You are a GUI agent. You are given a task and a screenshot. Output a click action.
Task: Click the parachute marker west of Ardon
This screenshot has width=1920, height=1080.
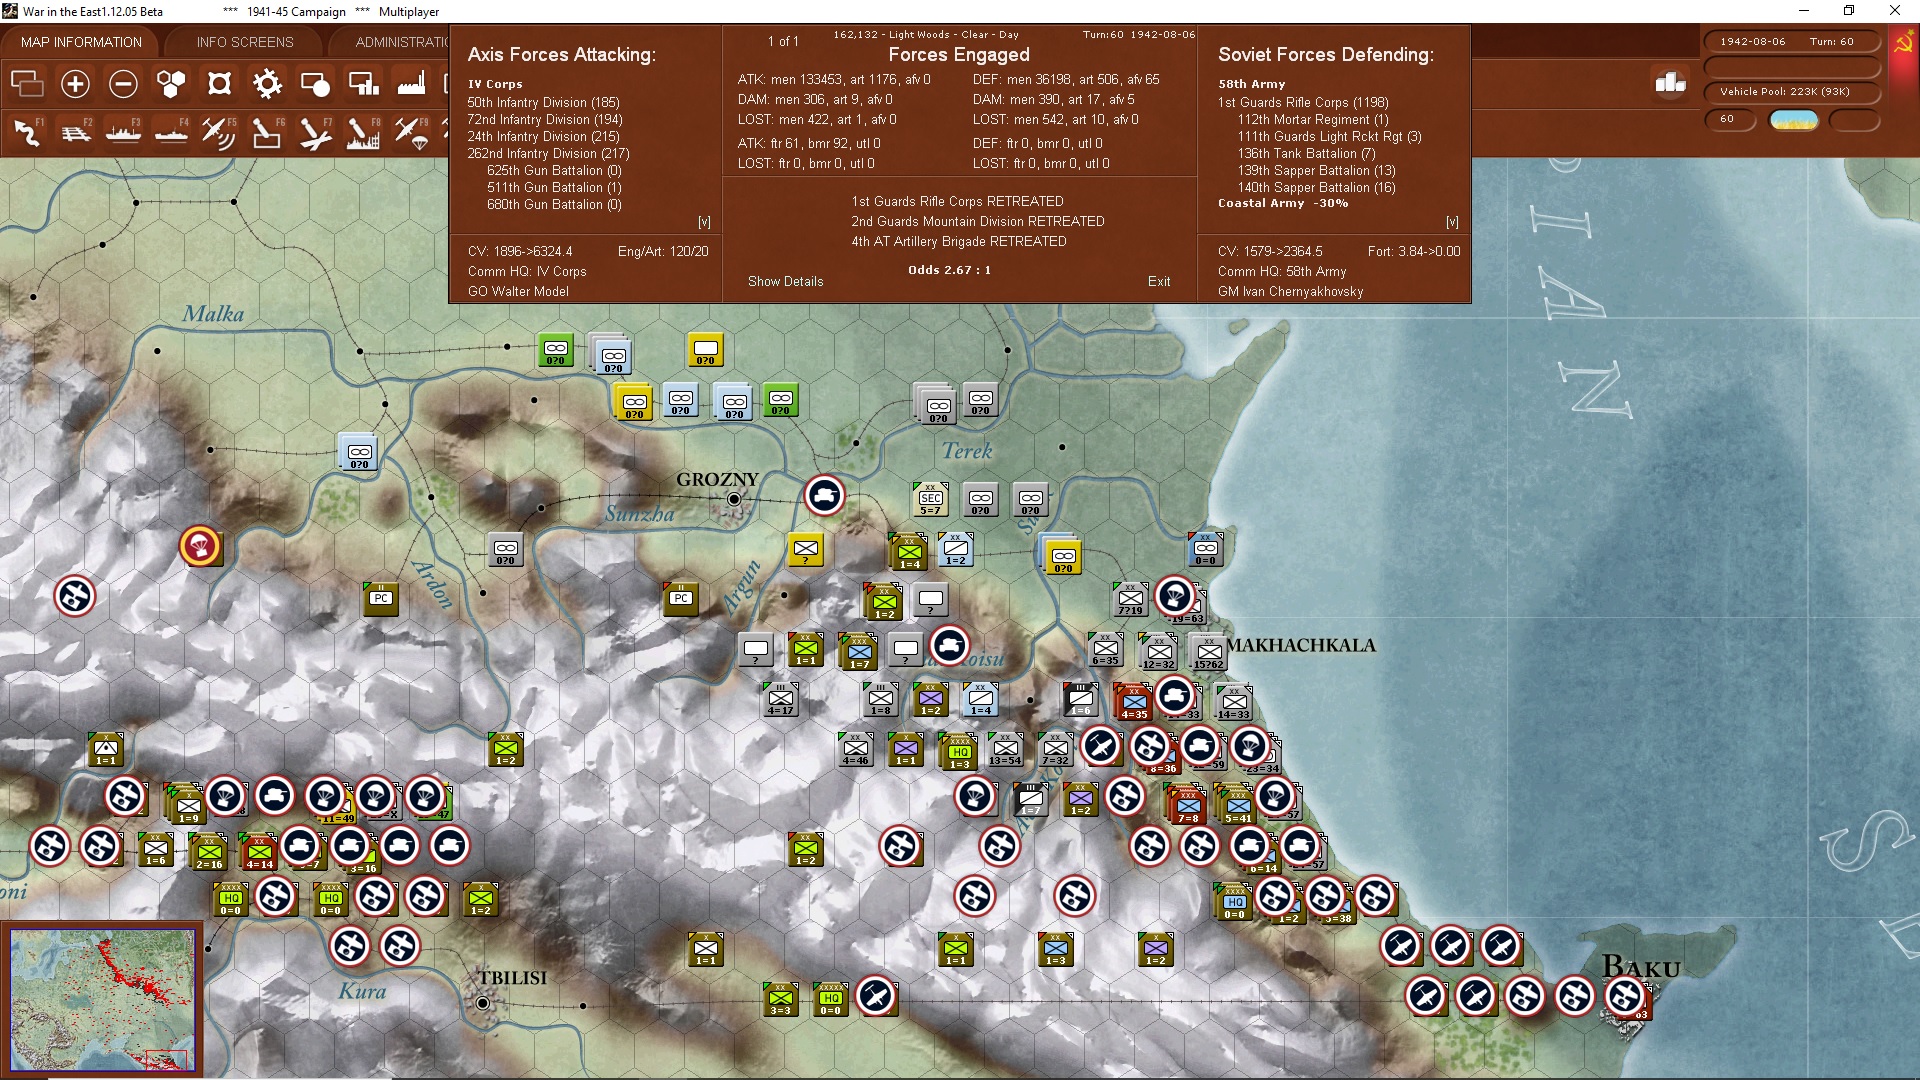(201, 546)
